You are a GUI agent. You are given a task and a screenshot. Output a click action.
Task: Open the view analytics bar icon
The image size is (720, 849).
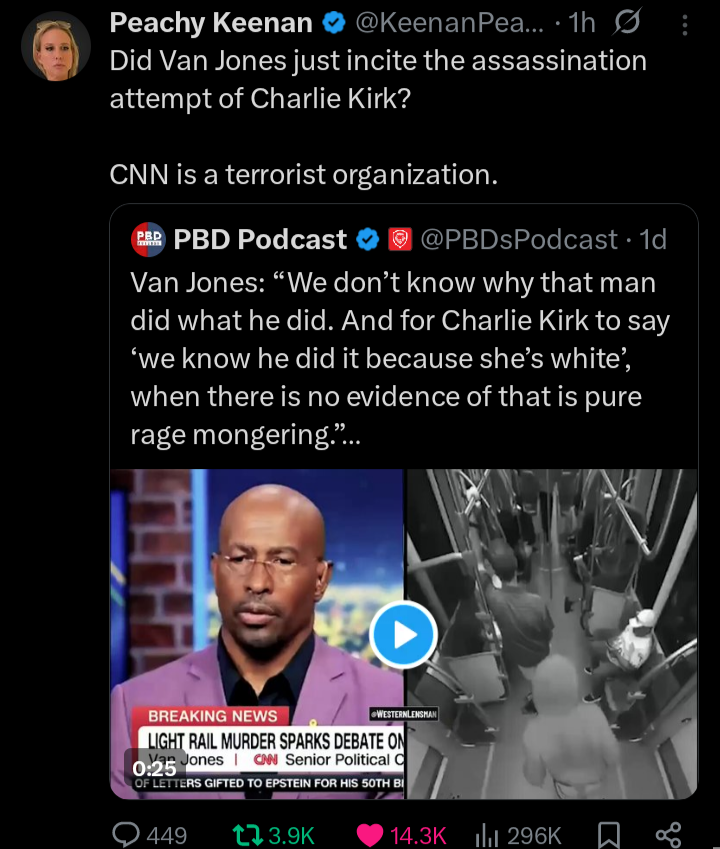click(x=487, y=835)
